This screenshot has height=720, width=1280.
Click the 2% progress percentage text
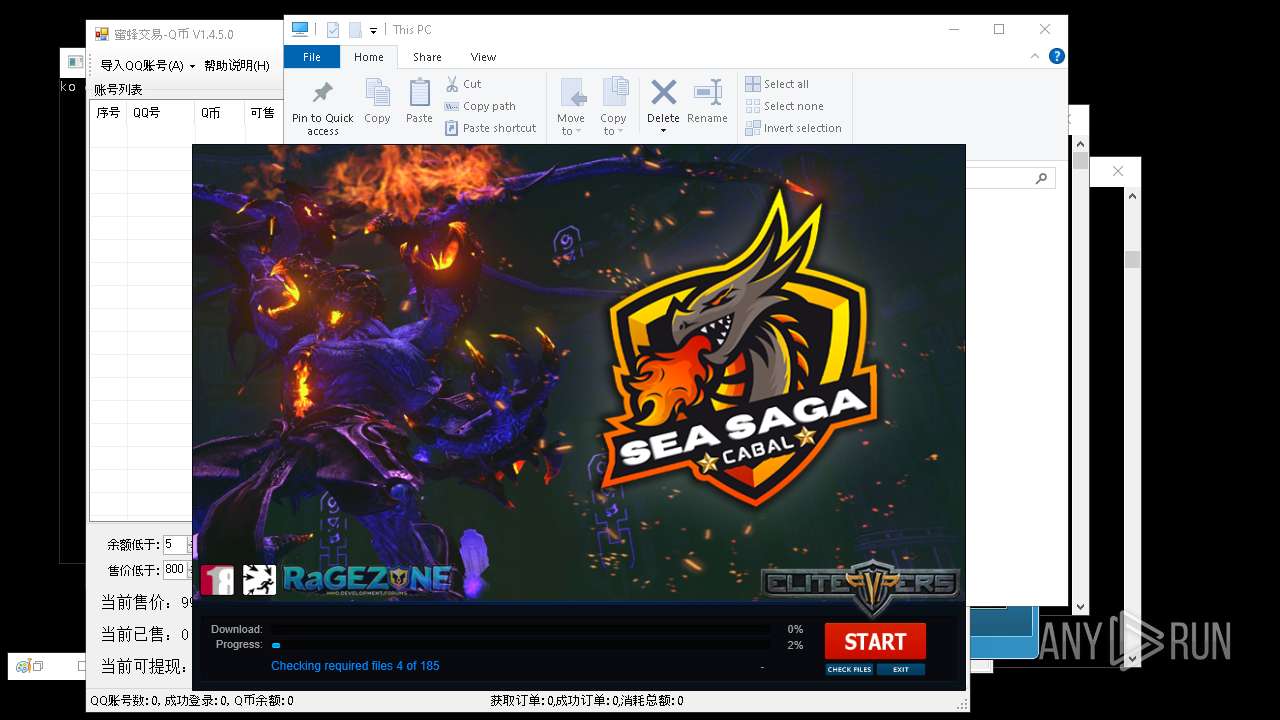coord(795,645)
